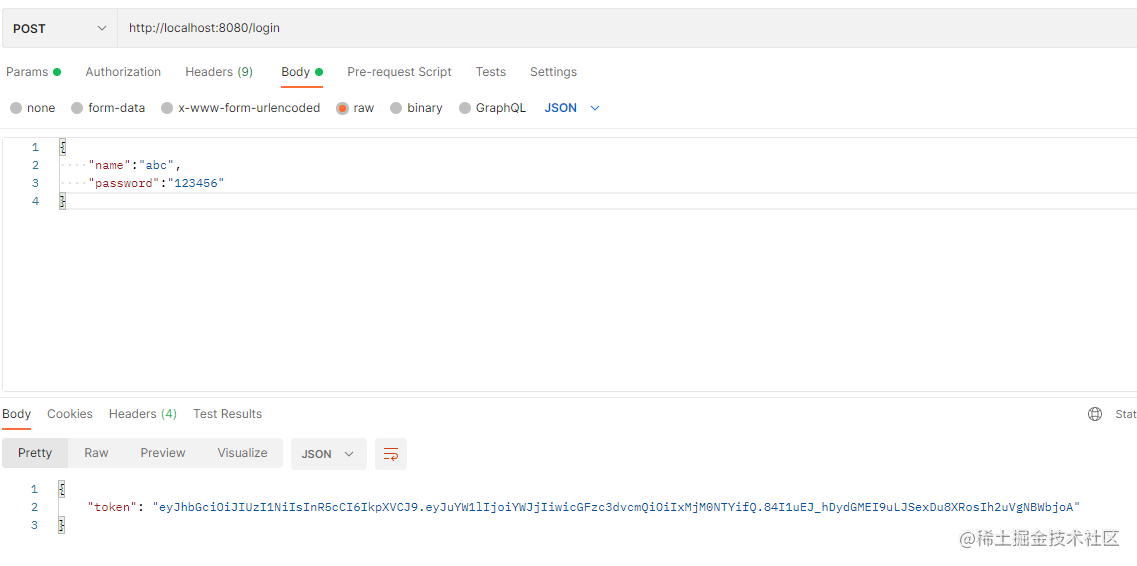Screen dimensions: 1137x566
Task: Switch to the Tests tab
Action: point(491,72)
